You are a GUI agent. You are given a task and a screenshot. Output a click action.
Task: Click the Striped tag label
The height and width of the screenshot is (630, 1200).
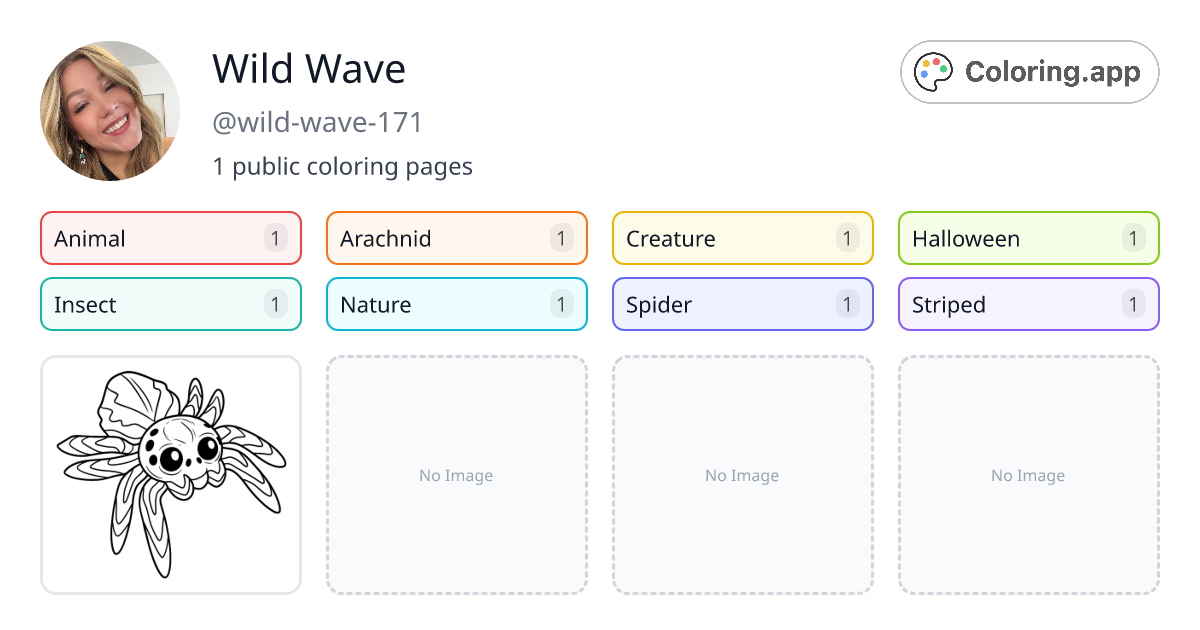click(950, 304)
